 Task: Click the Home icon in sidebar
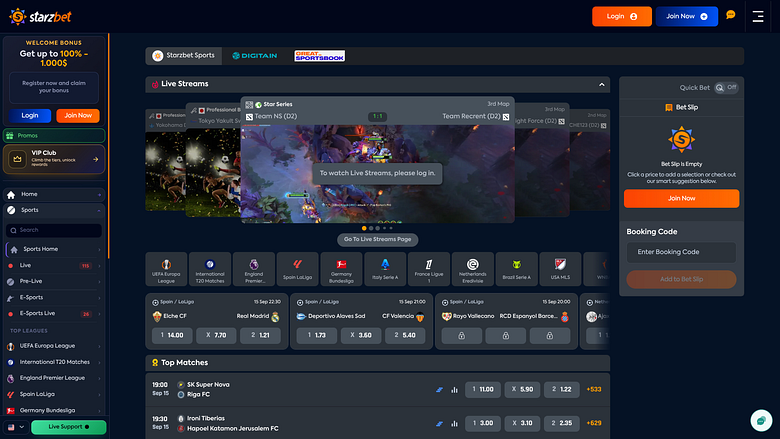(11, 194)
